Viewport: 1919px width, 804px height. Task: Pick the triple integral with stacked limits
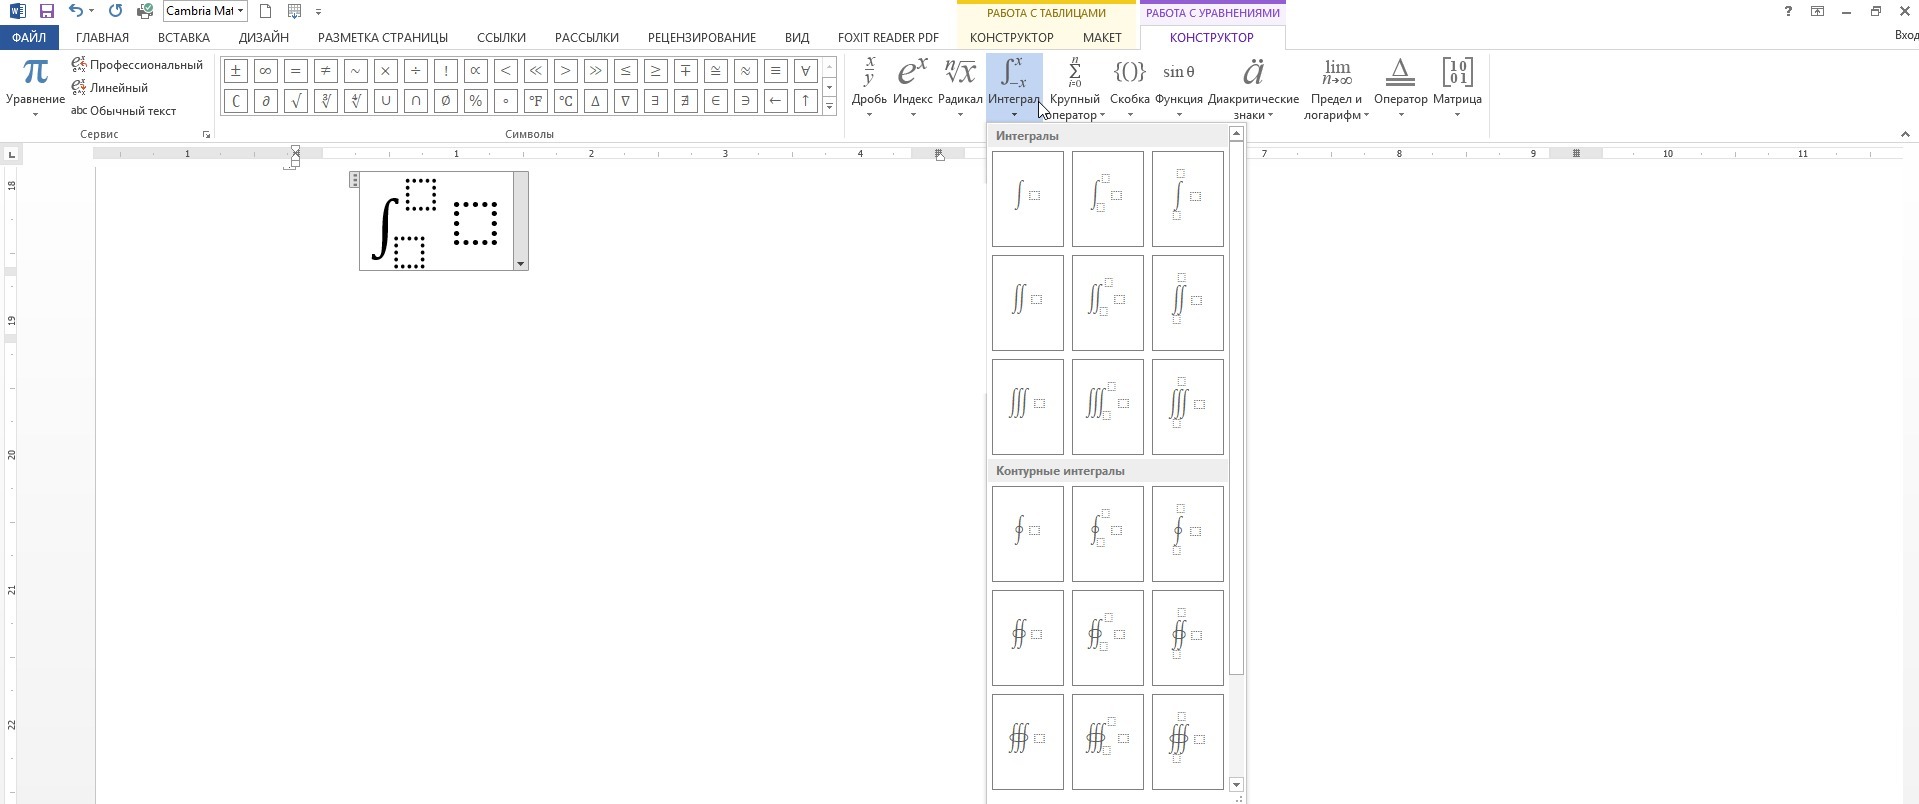[1187, 407]
